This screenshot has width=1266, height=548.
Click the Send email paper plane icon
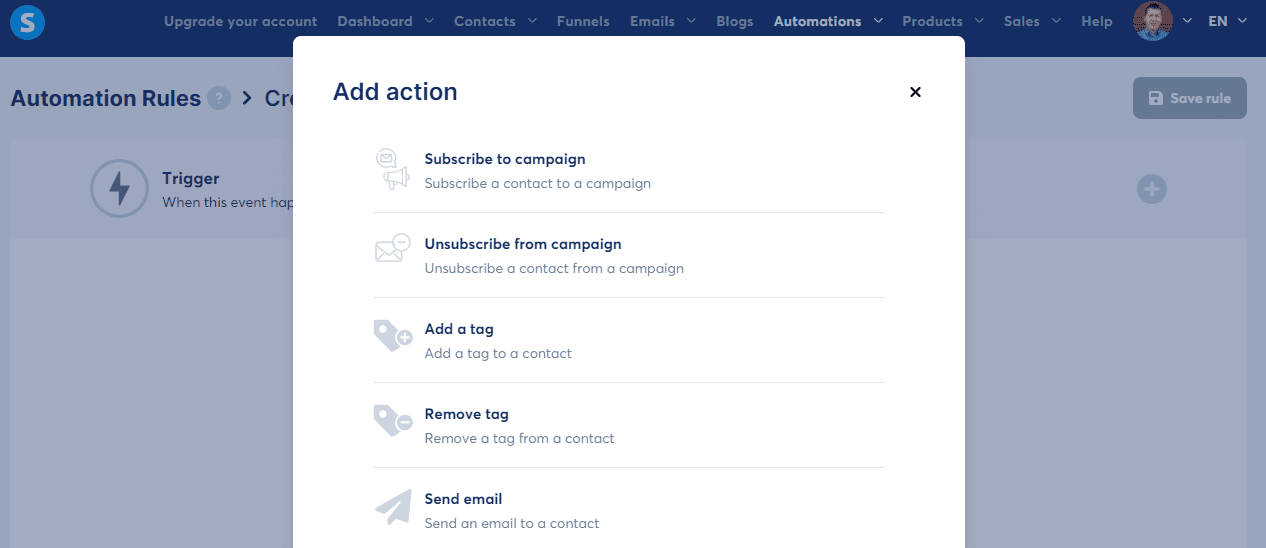[392, 508]
